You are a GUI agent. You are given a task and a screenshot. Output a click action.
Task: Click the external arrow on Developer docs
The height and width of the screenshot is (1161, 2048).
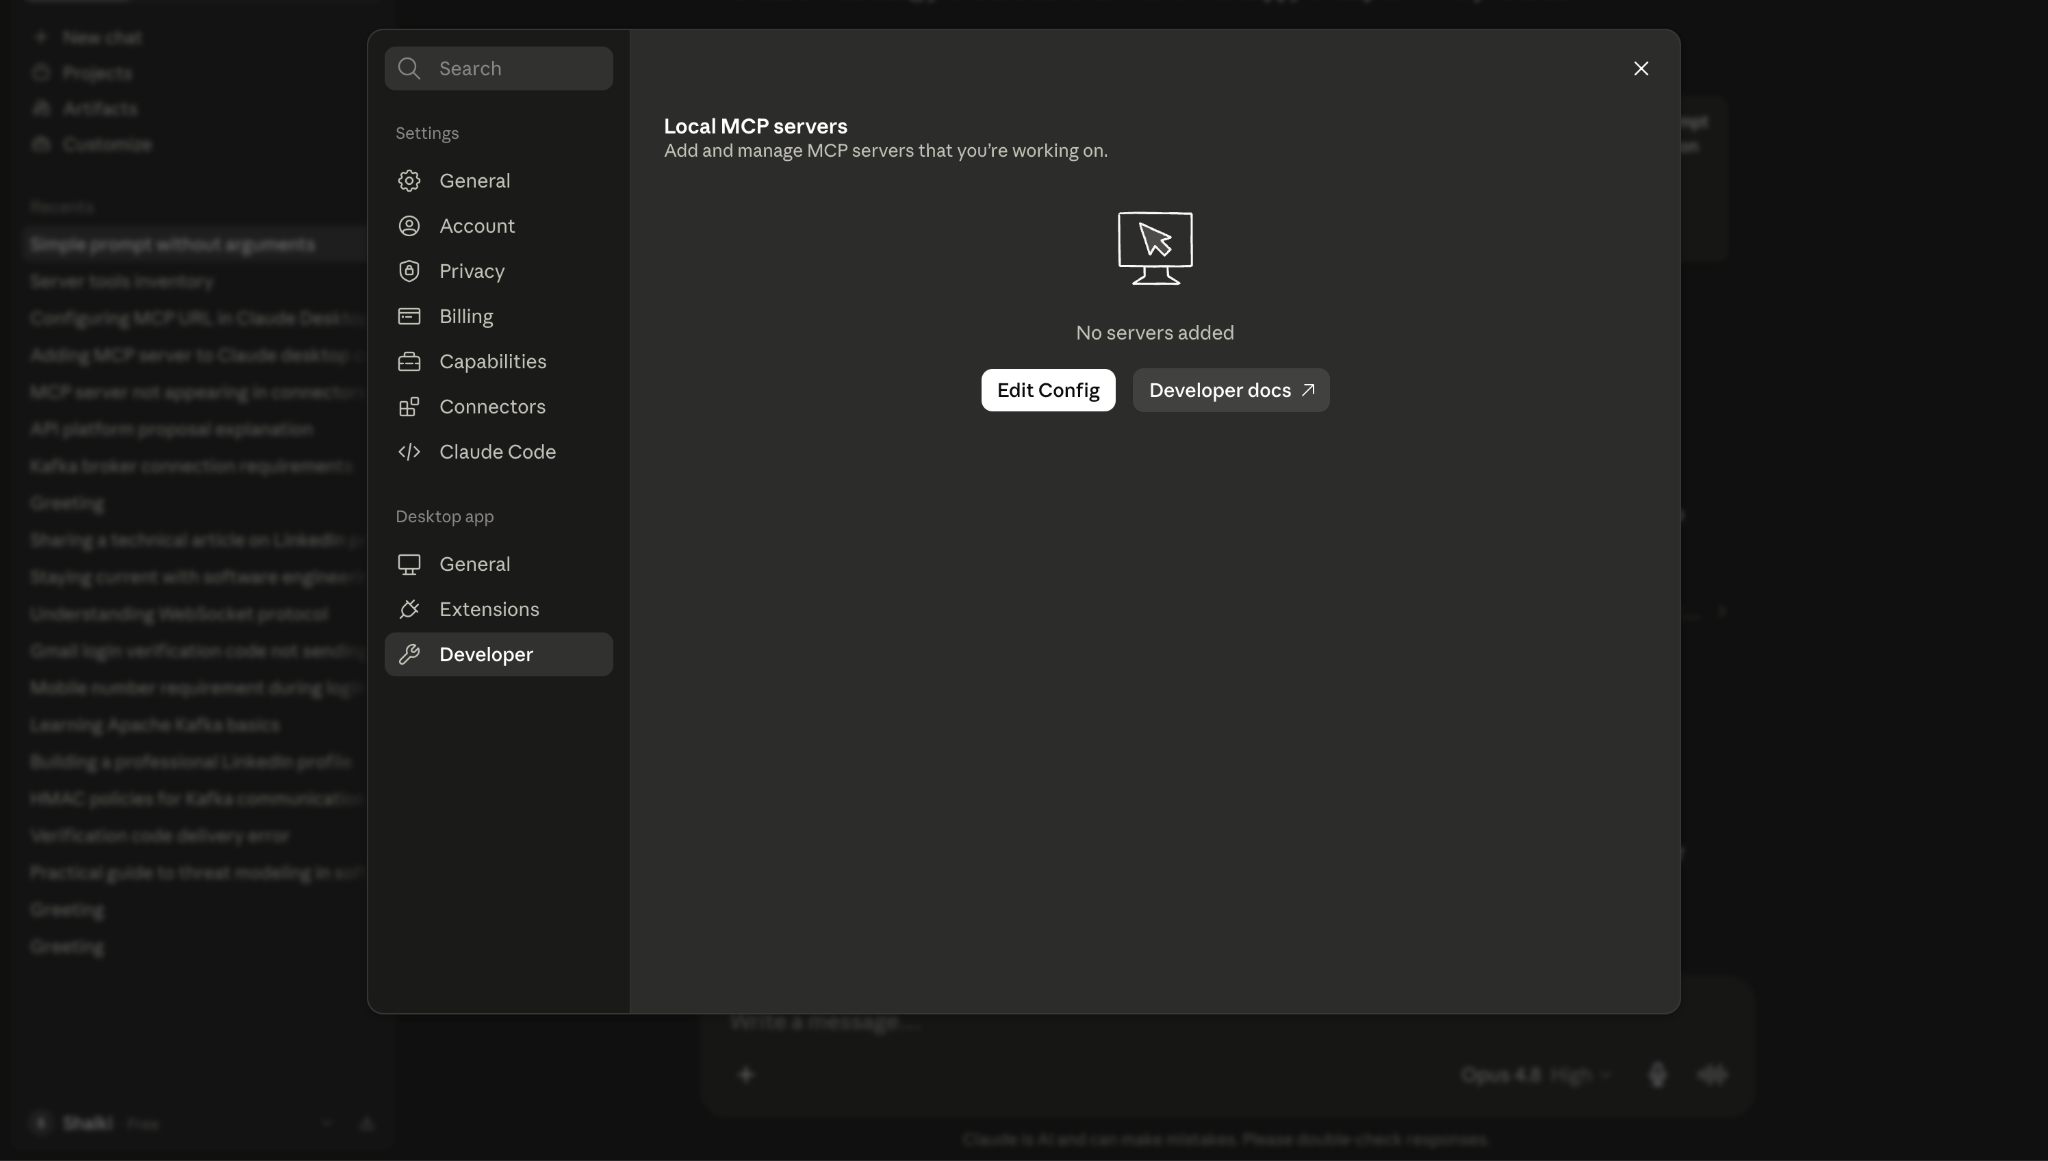coord(1308,390)
